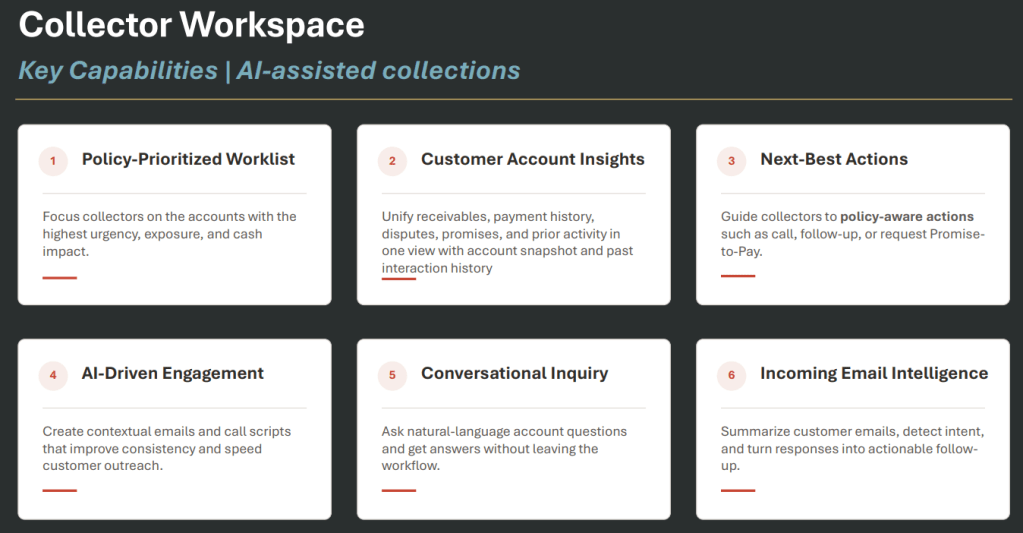Click the number 6 badge on Incoming Email Intelligence
This screenshot has height=533, width=1023.
731,375
